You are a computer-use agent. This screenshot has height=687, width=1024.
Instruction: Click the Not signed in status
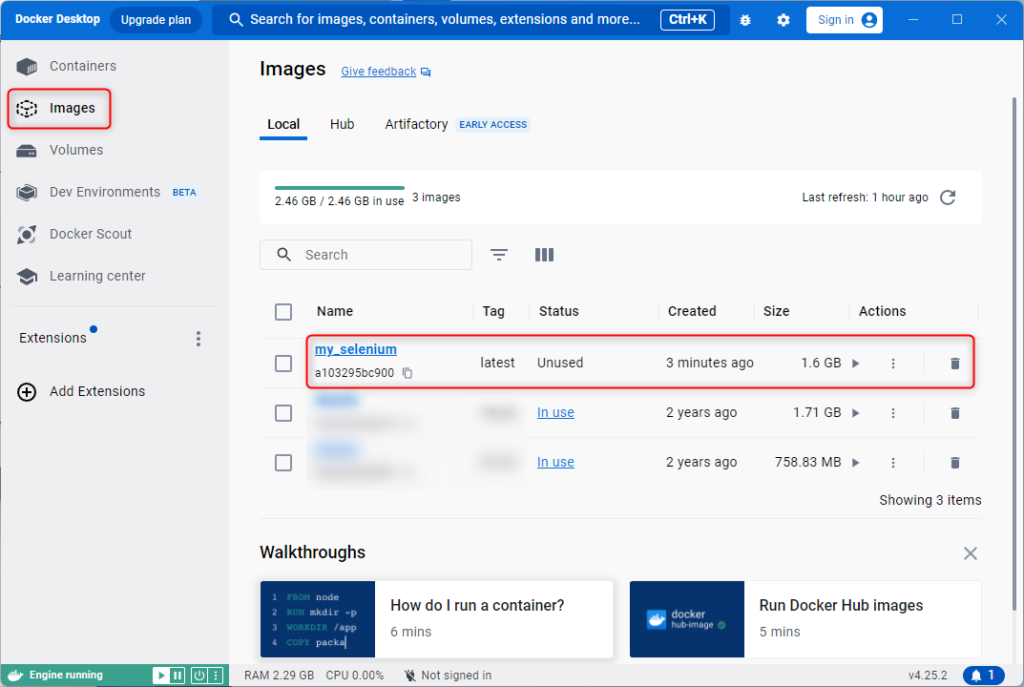click(448, 675)
